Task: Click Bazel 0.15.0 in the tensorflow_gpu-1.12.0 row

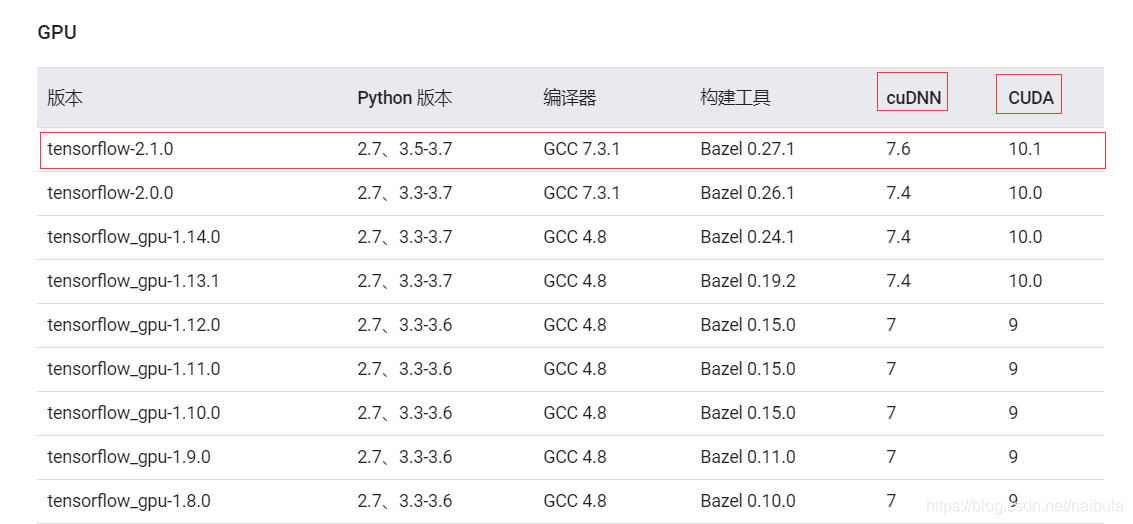Action: (748, 325)
